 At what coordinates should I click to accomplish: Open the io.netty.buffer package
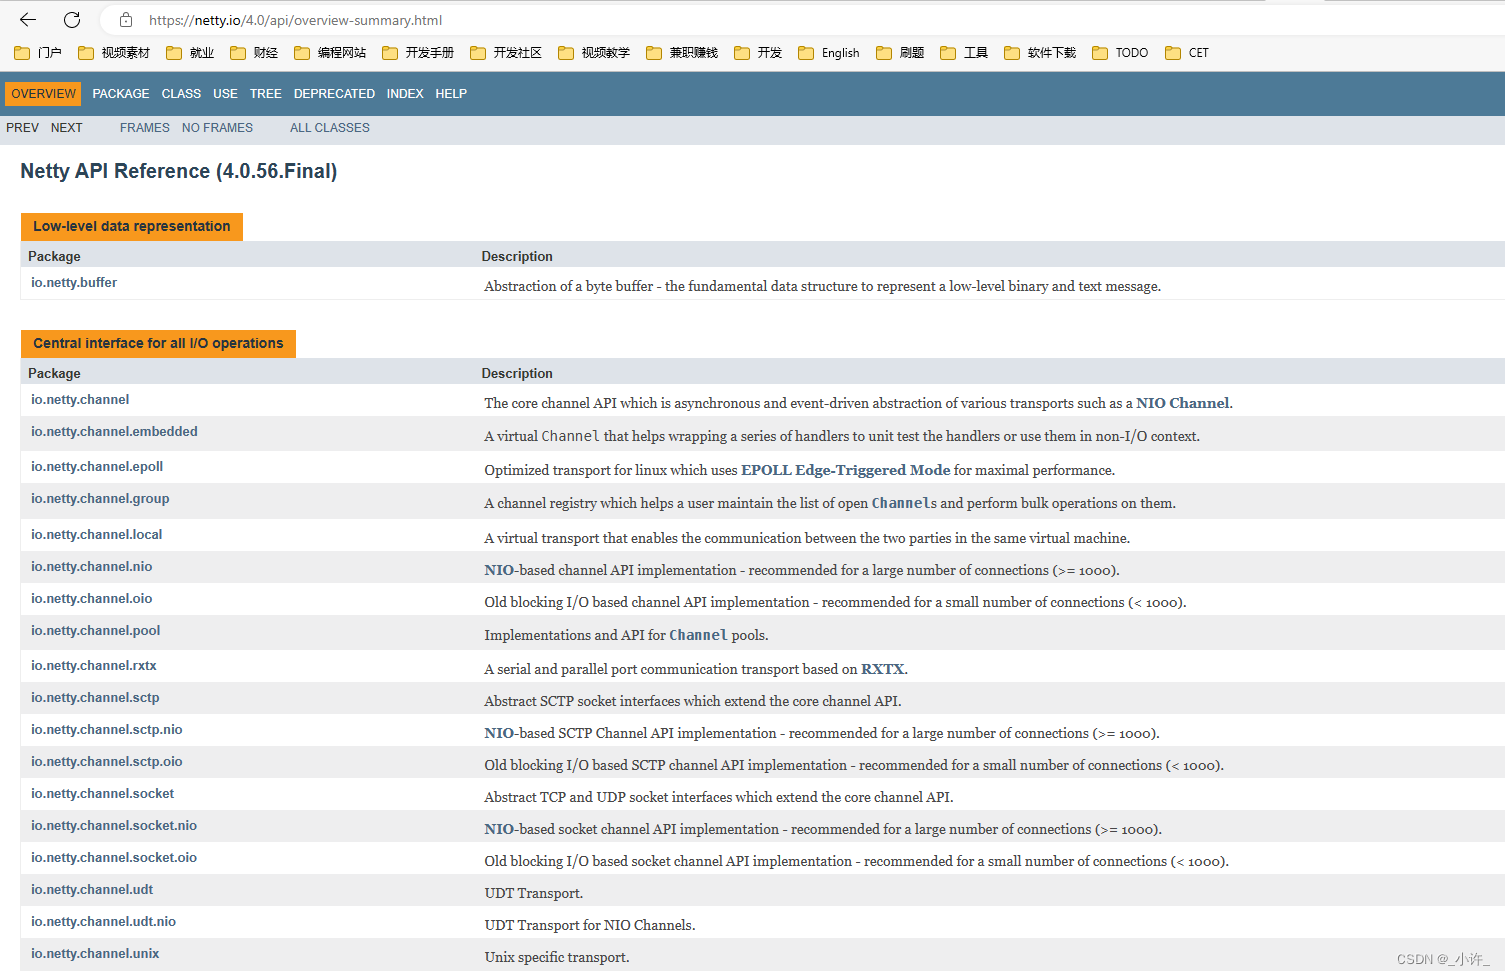click(73, 282)
